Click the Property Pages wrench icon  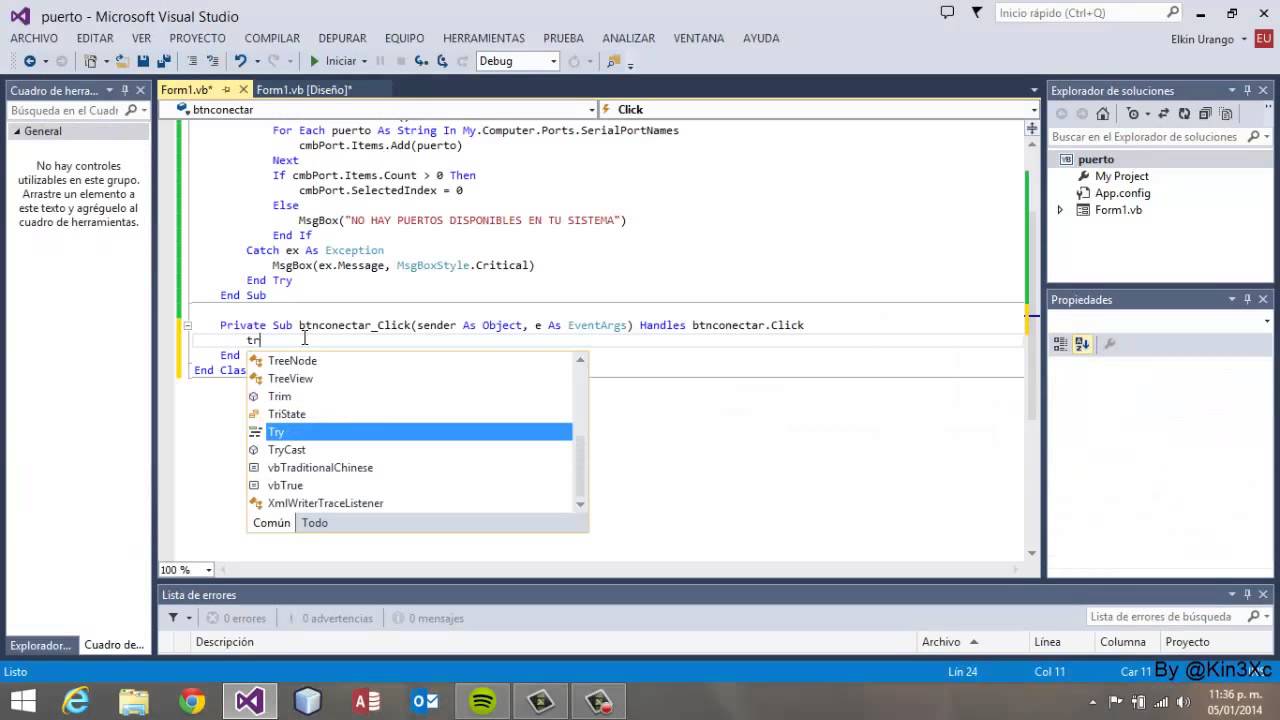[1109, 344]
